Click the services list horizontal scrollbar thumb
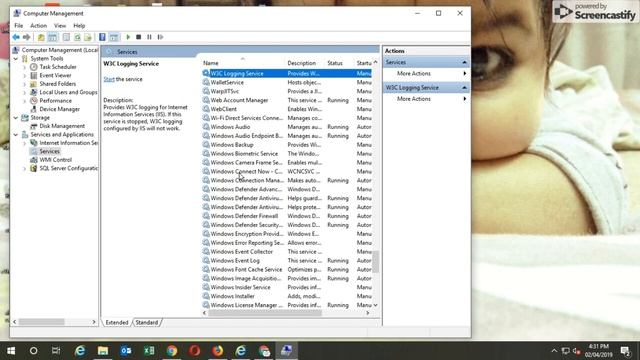The width and height of the screenshot is (640, 360). [265, 313]
